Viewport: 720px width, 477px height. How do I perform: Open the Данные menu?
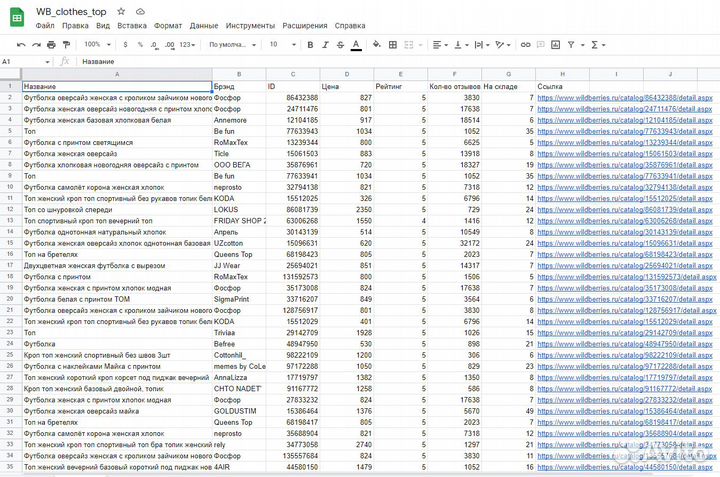click(204, 24)
